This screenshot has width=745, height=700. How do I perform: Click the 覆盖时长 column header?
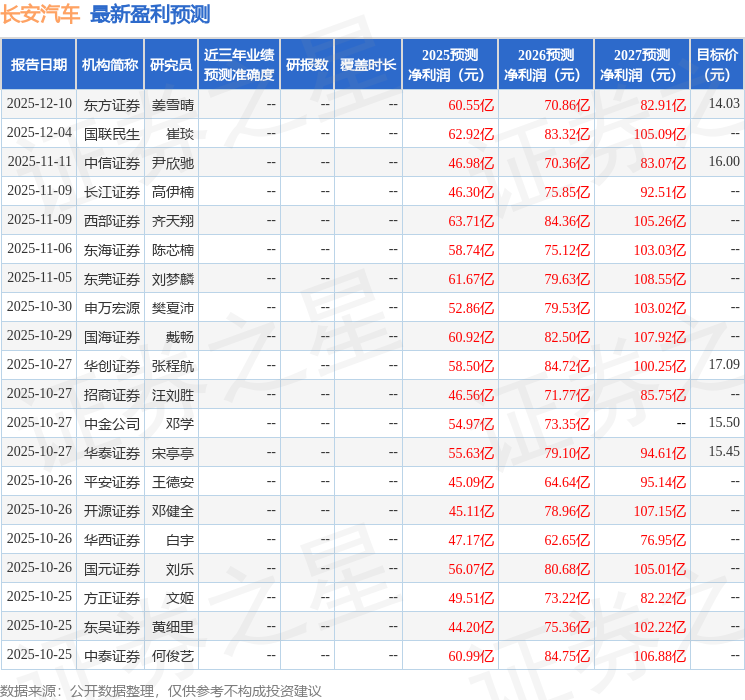(367, 65)
